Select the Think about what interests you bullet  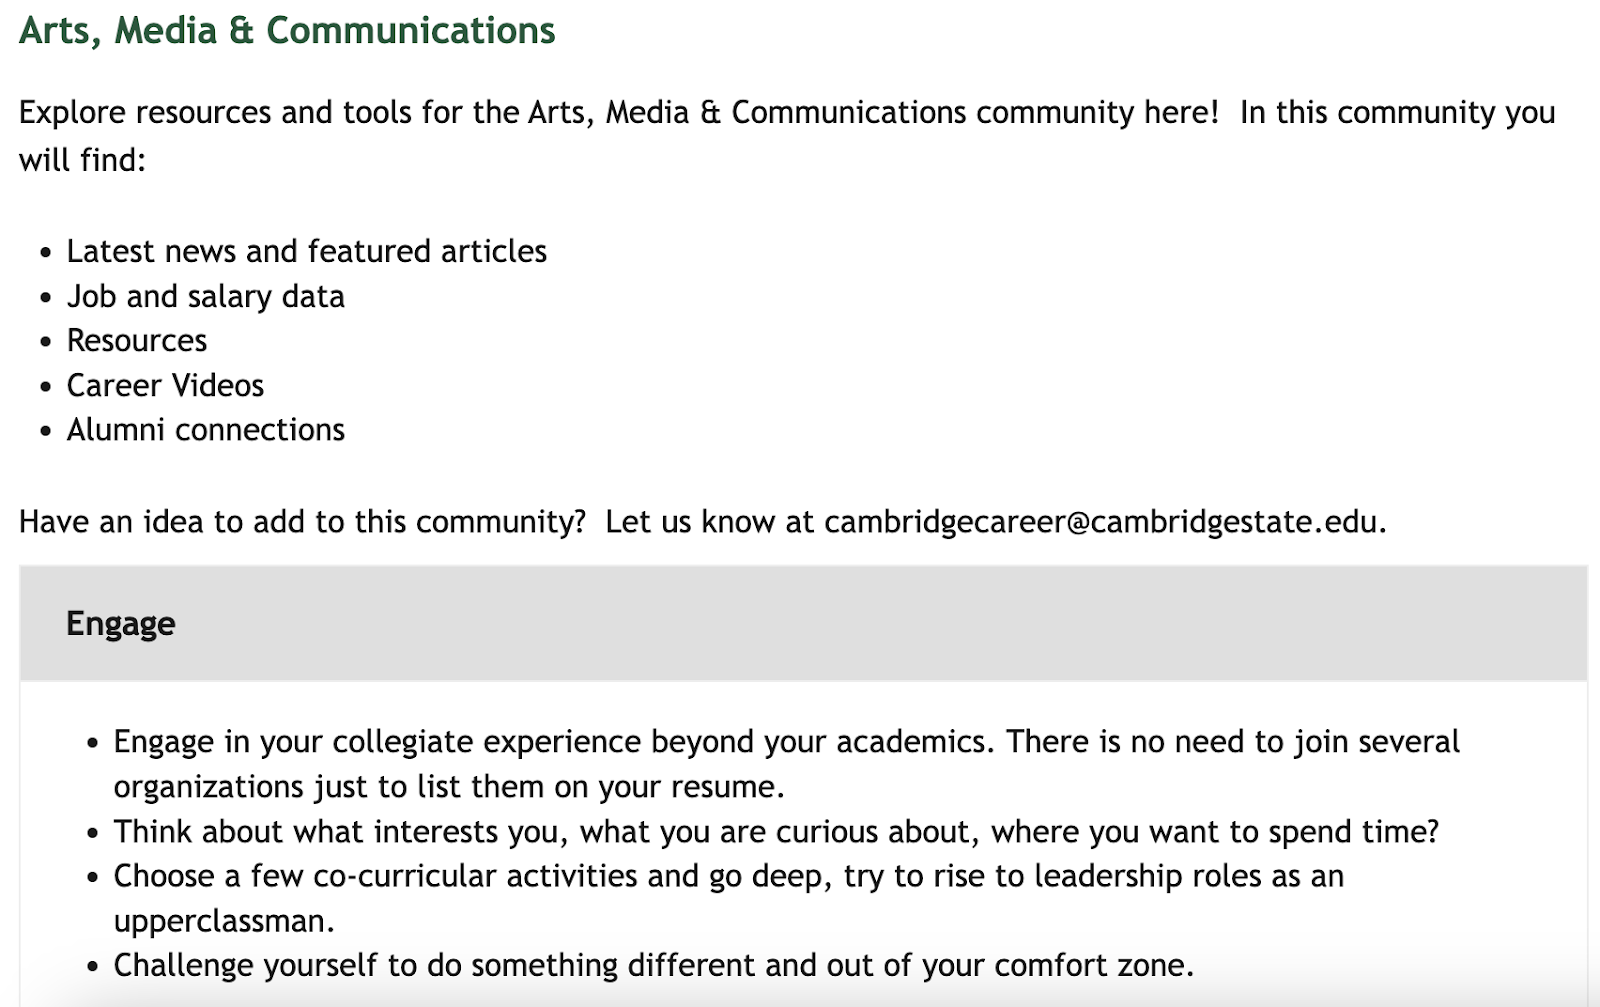pos(776,832)
